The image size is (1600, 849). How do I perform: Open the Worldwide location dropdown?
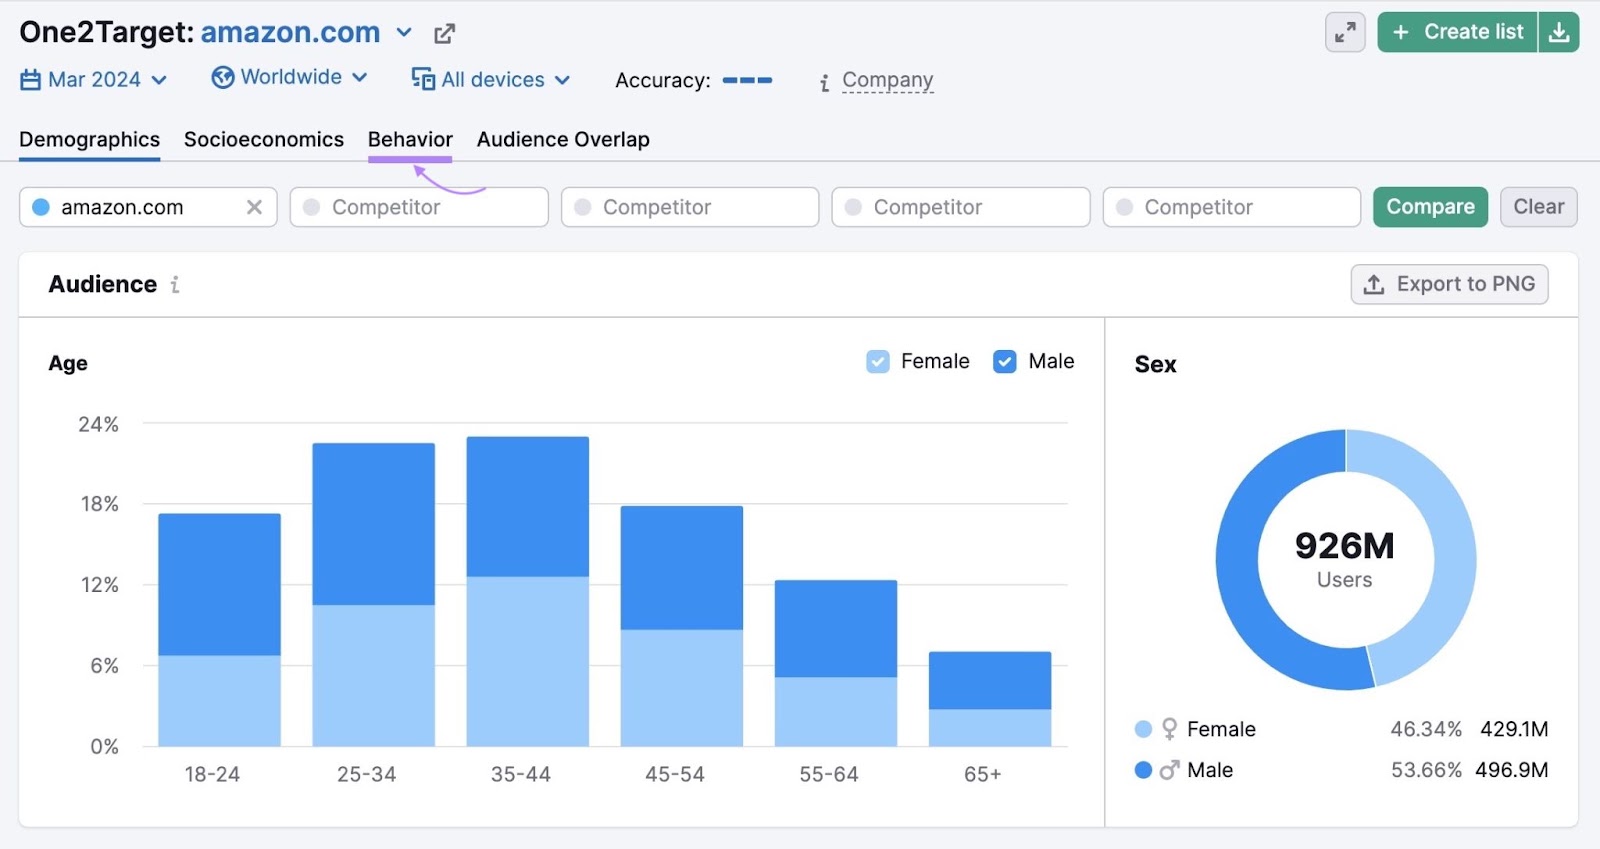pyautogui.click(x=290, y=77)
